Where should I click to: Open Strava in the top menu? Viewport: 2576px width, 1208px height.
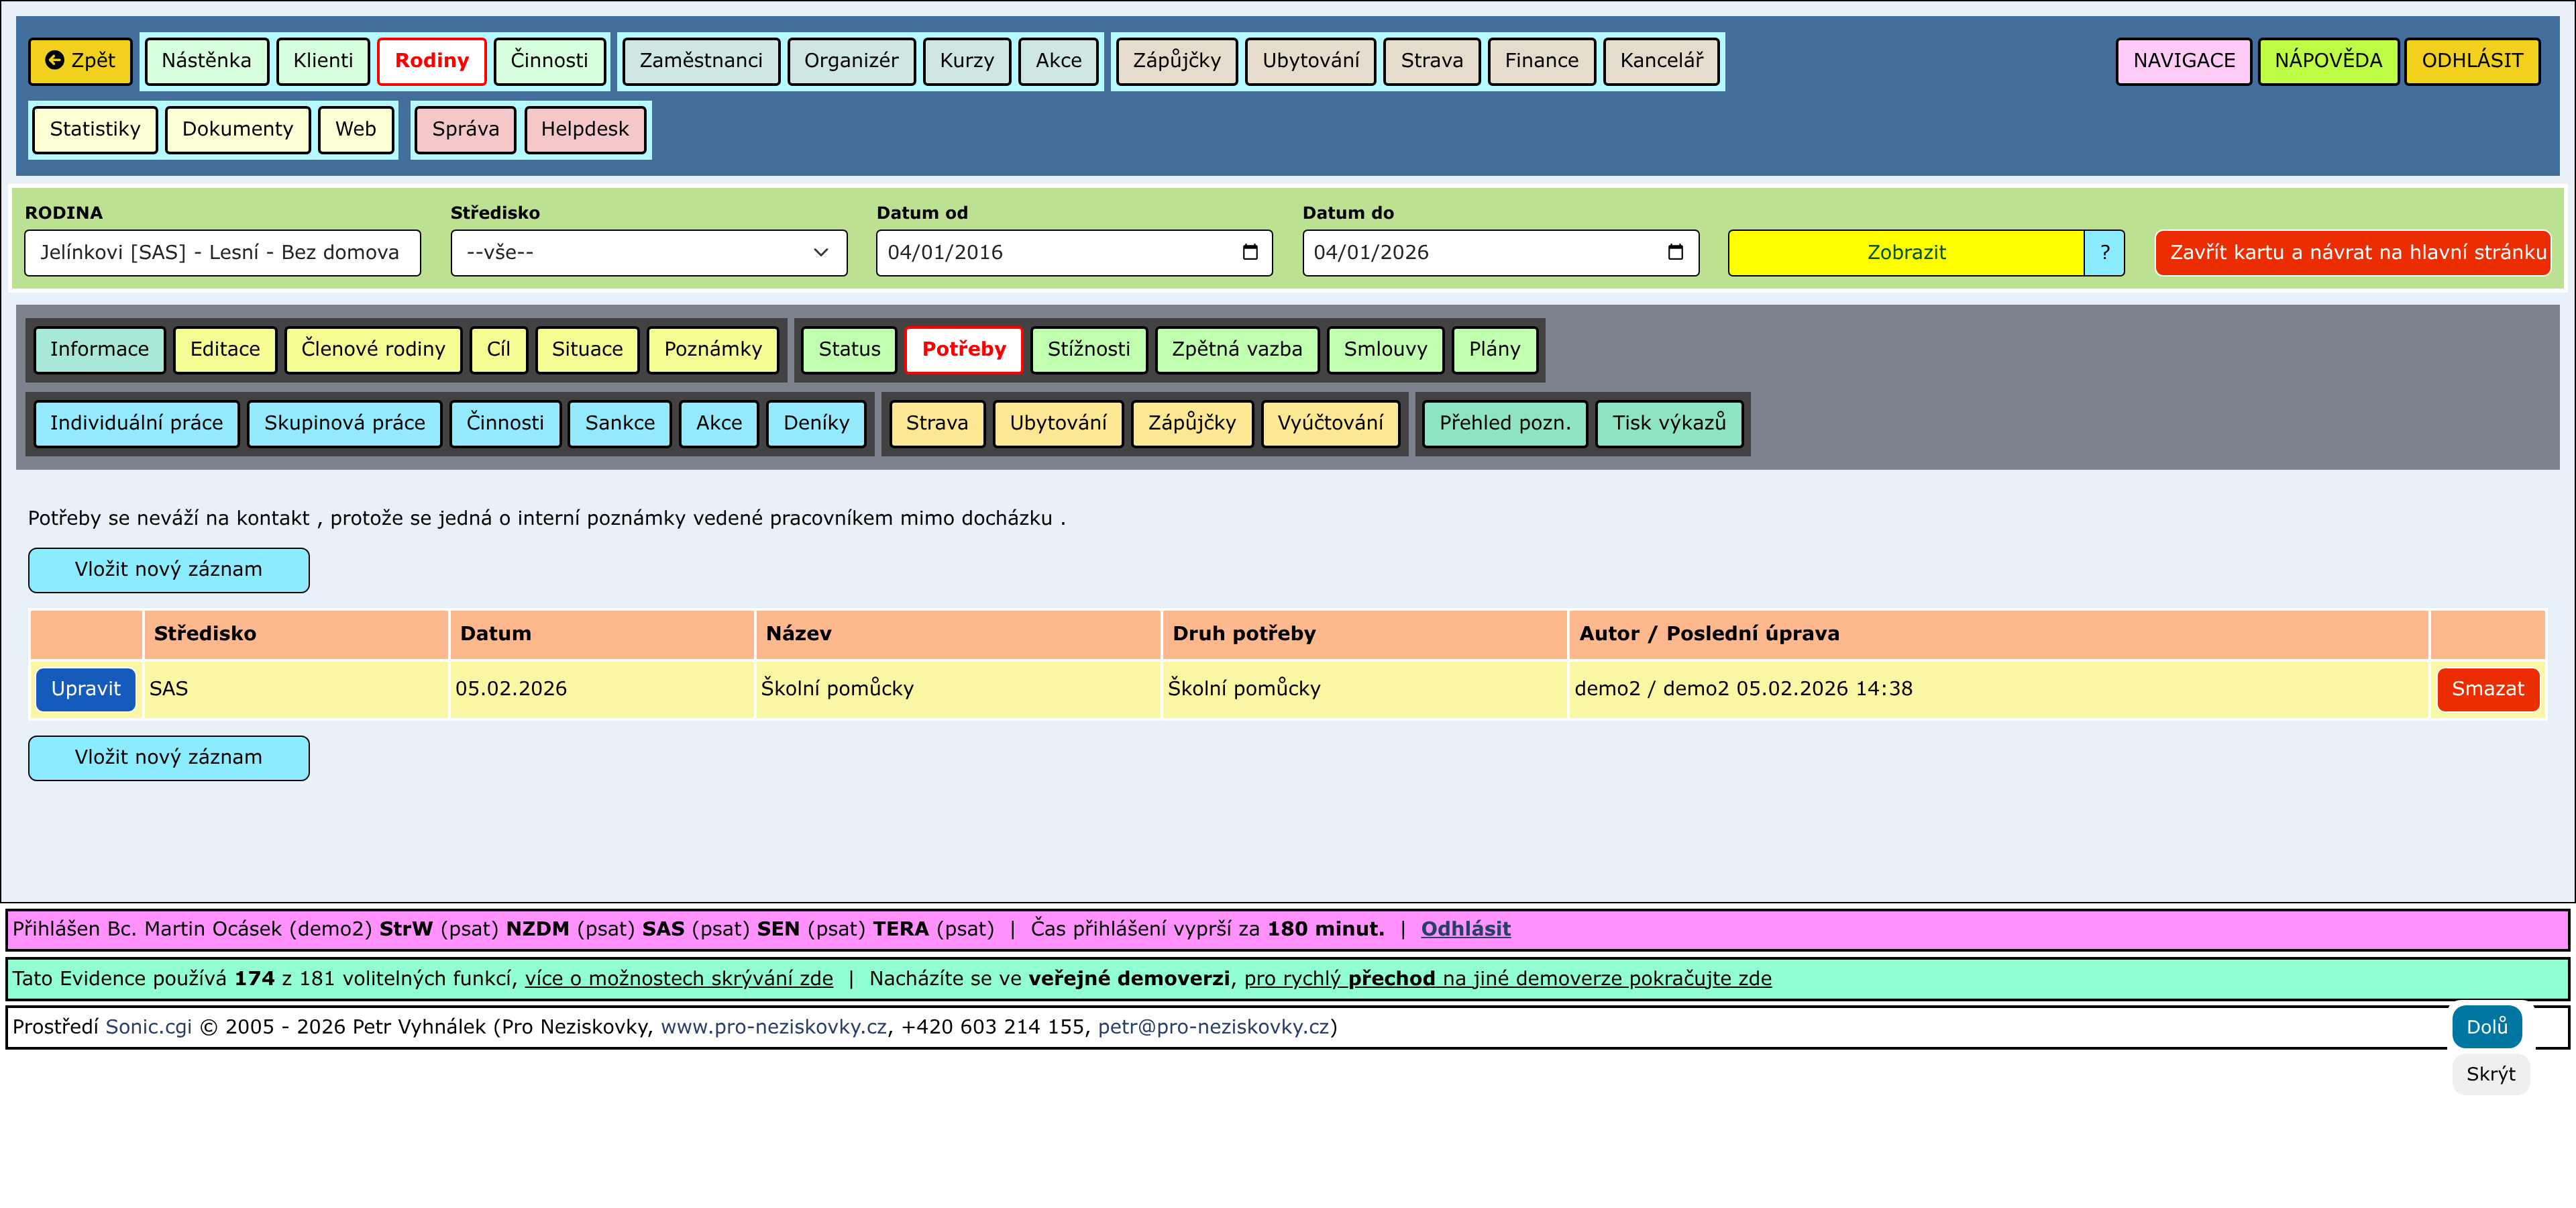point(1431,61)
